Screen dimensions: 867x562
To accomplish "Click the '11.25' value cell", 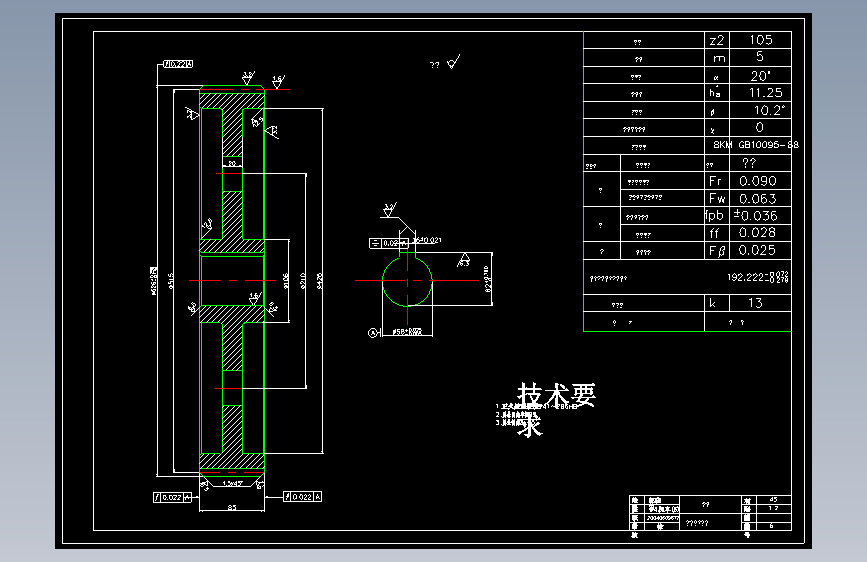I will click(760, 92).
